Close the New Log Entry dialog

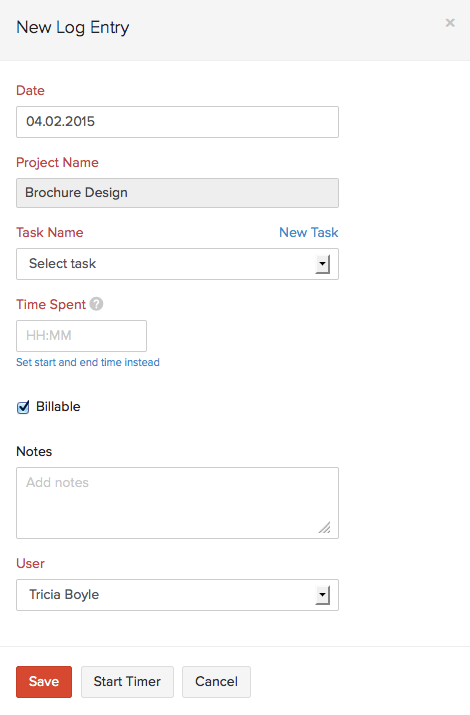(x=450, y=23)
